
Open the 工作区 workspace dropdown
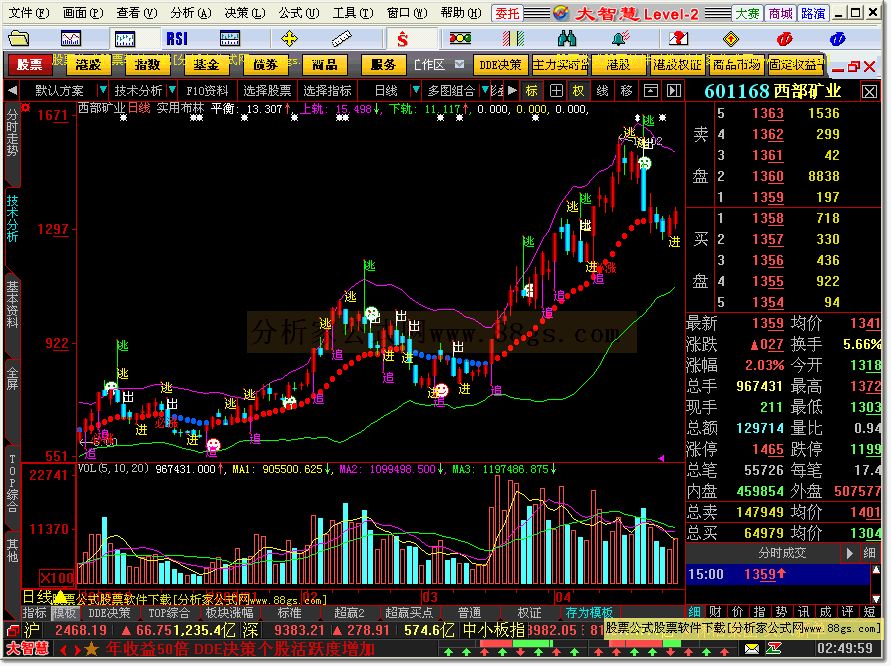click(459, 64)
